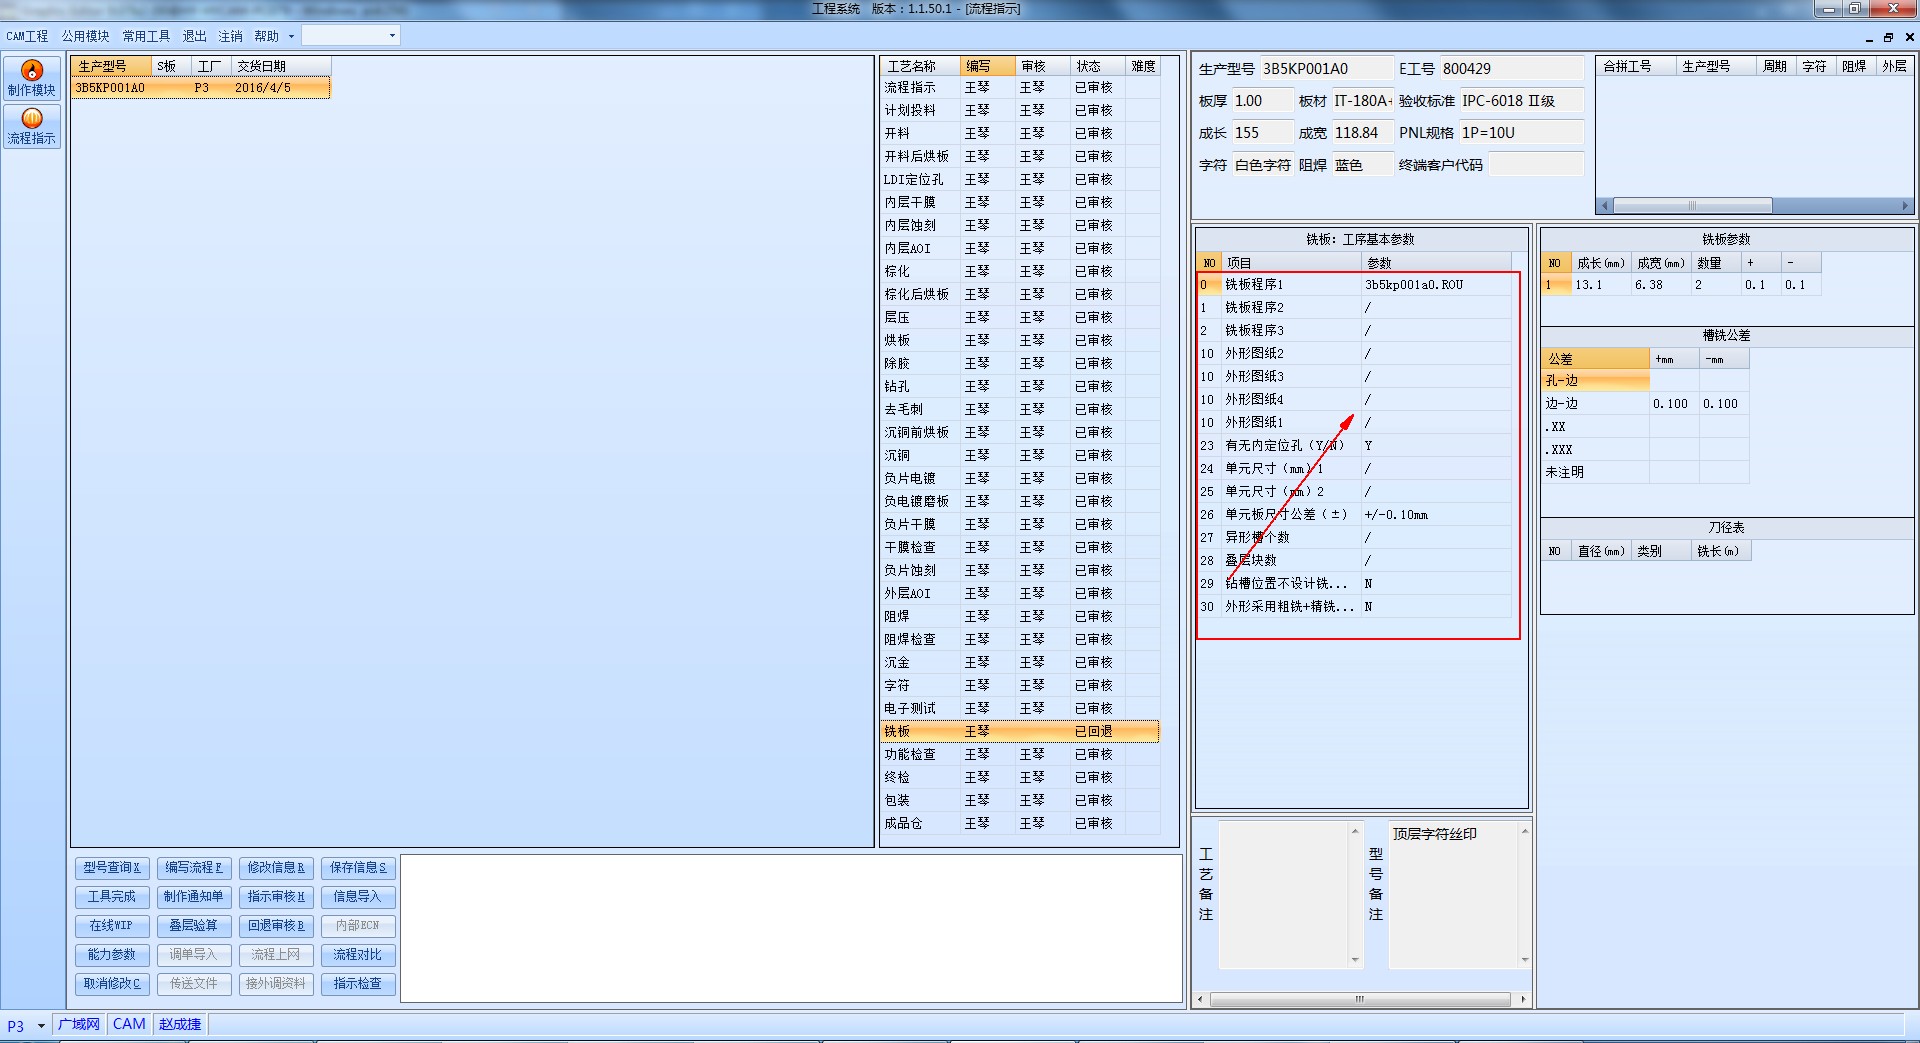Click the 信息导入 button
This screenshot has height=1043, width=1920.
tap(358, 897)
